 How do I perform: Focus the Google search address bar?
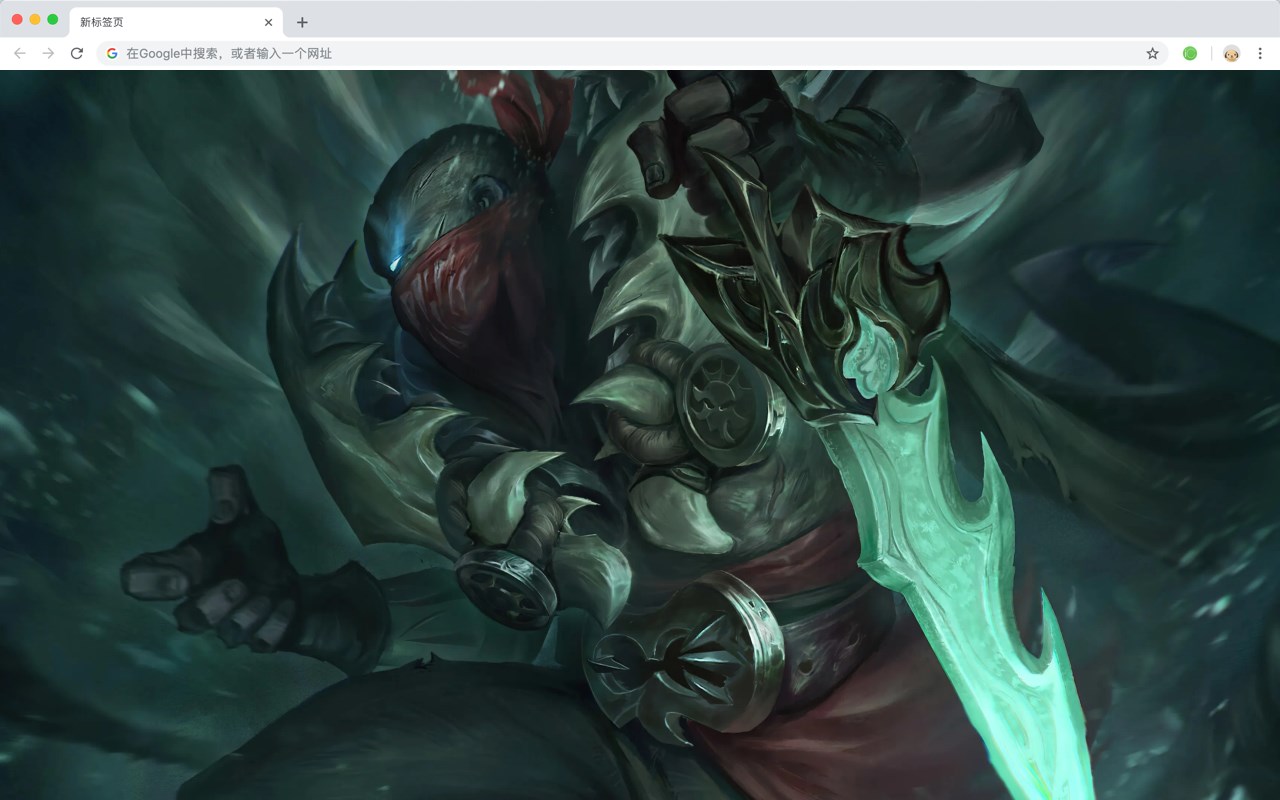tap(633, 53)
